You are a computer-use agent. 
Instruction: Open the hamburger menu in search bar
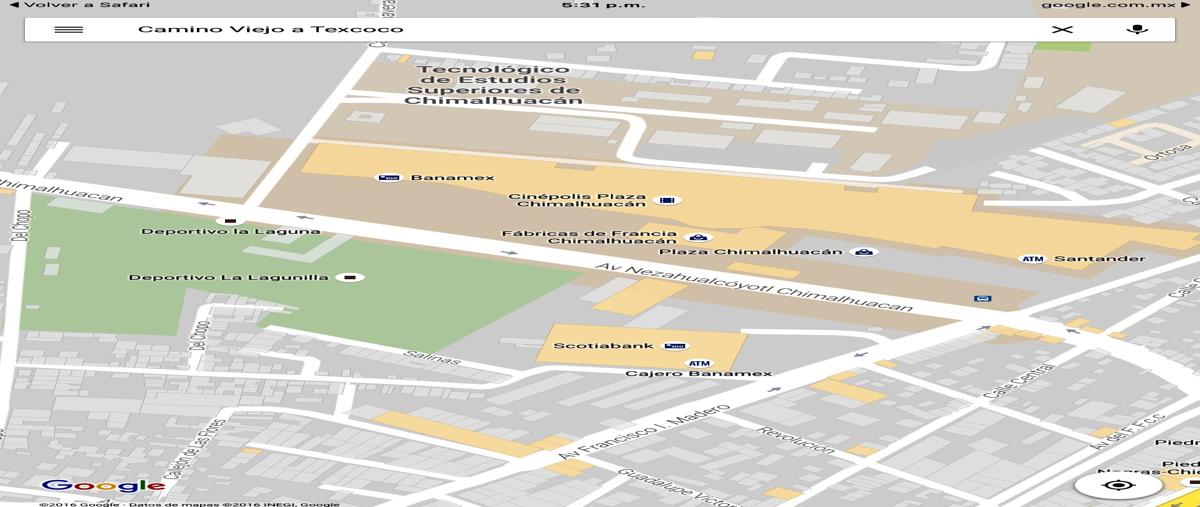pos(68,29)
